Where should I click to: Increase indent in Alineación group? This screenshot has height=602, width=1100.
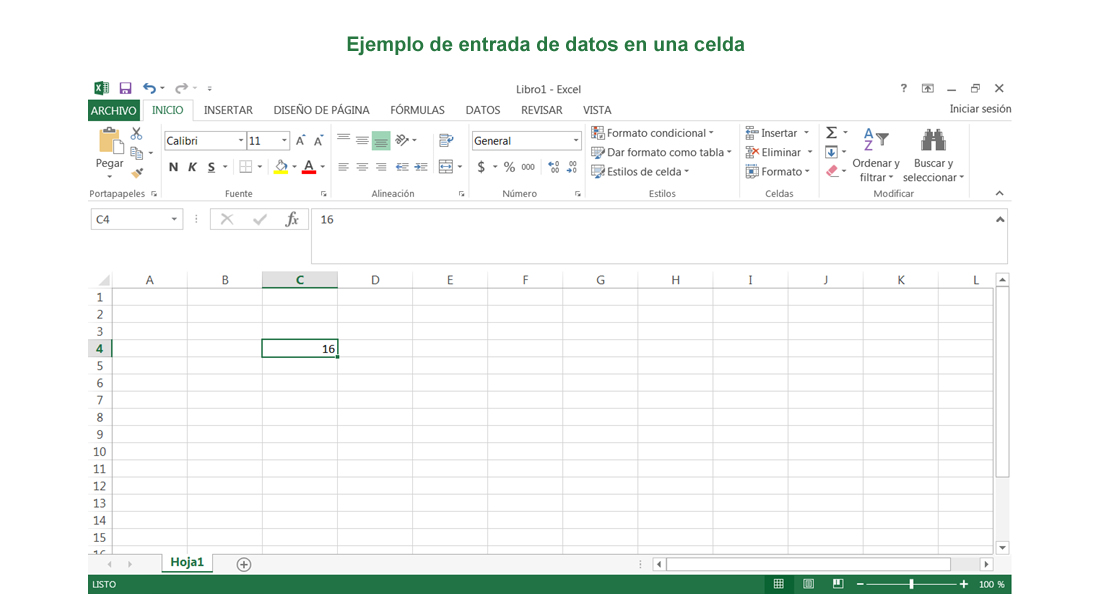coord(421,167)
